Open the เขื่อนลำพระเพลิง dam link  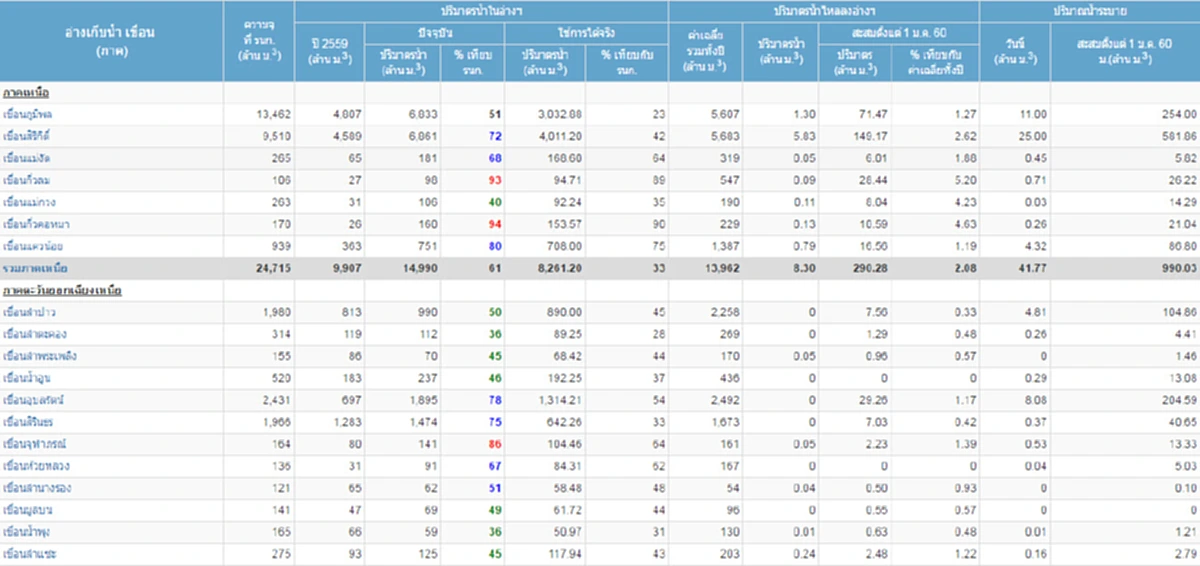(x=40, y=356)
